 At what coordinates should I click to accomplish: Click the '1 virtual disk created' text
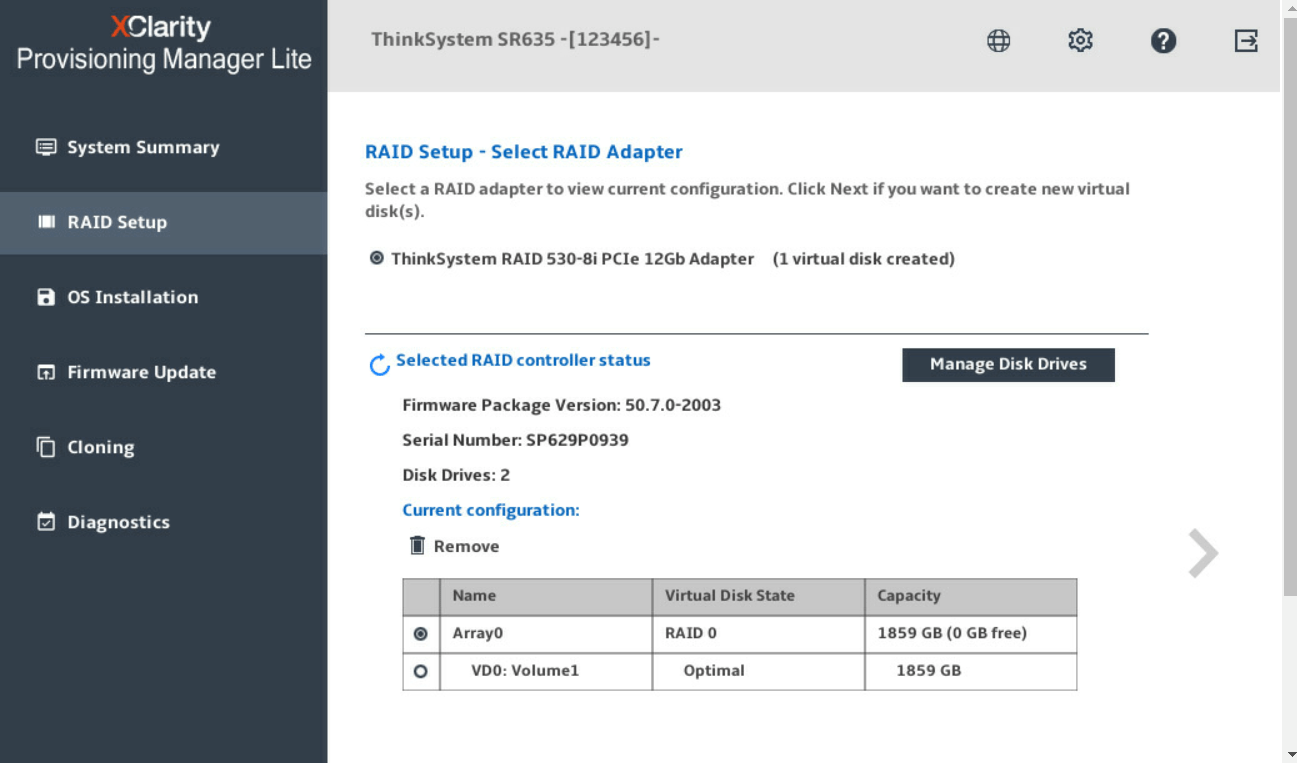coord(864,259)
